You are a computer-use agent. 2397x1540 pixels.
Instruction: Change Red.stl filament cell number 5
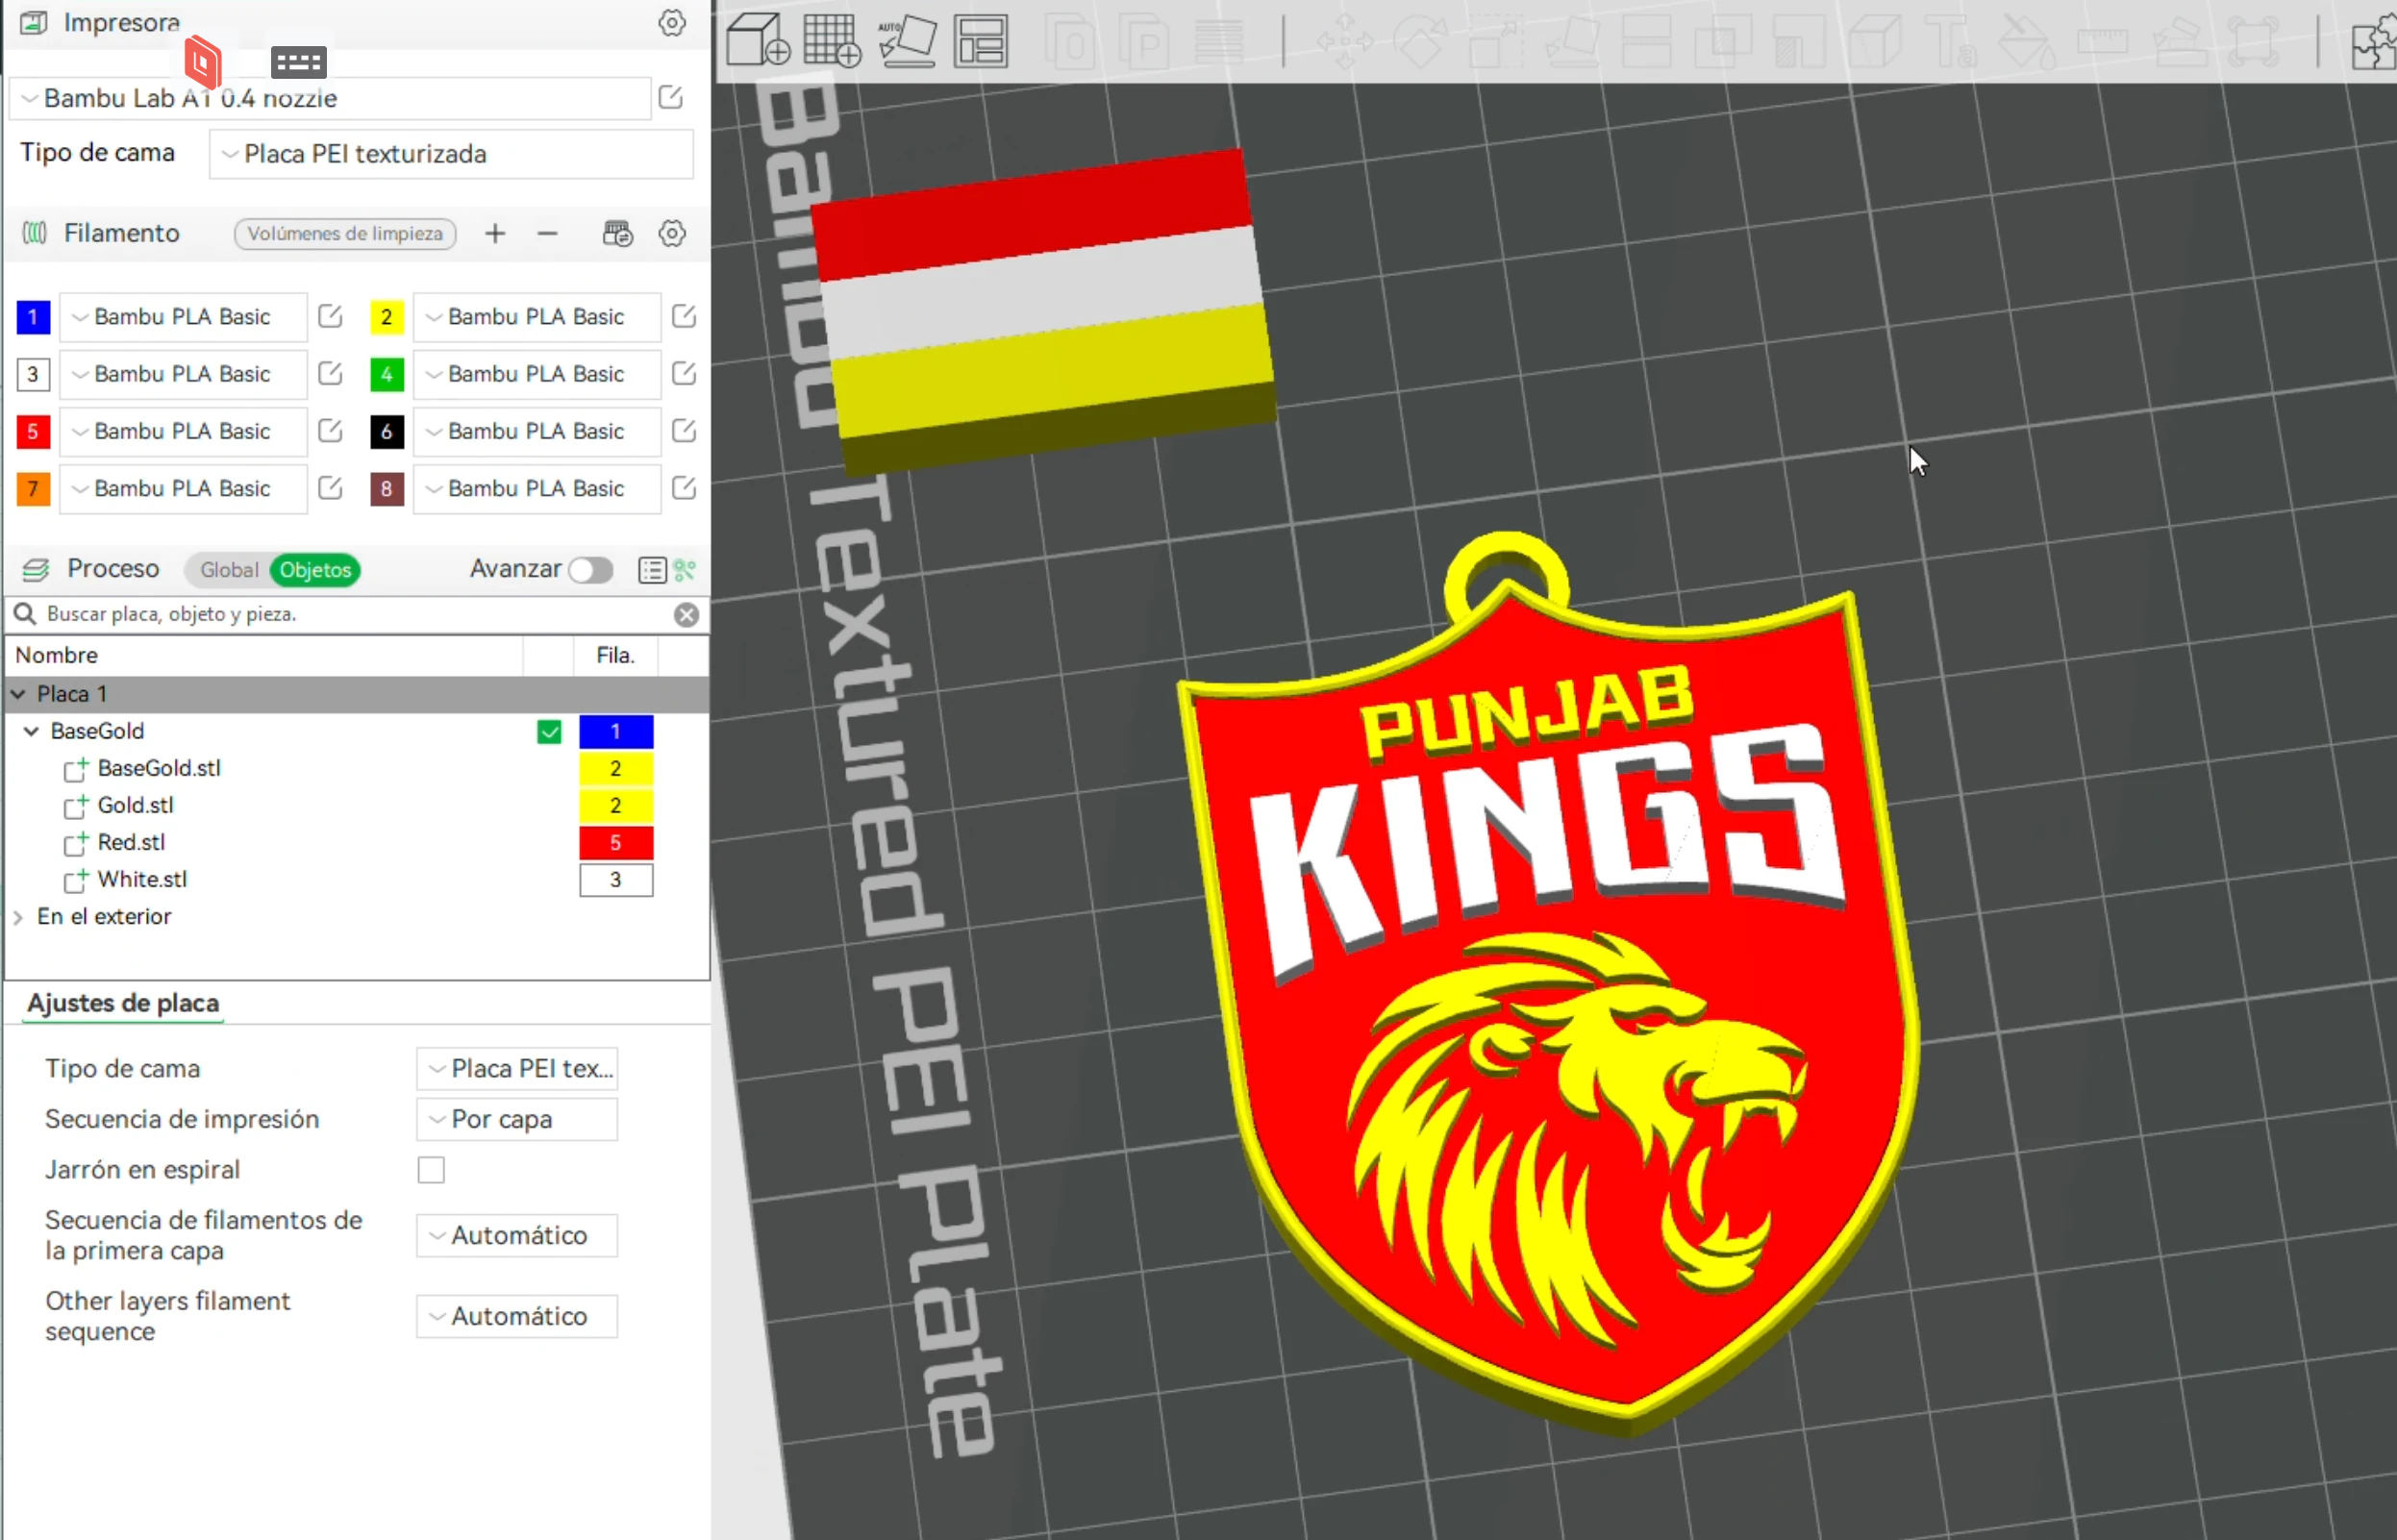pos(616,843)
